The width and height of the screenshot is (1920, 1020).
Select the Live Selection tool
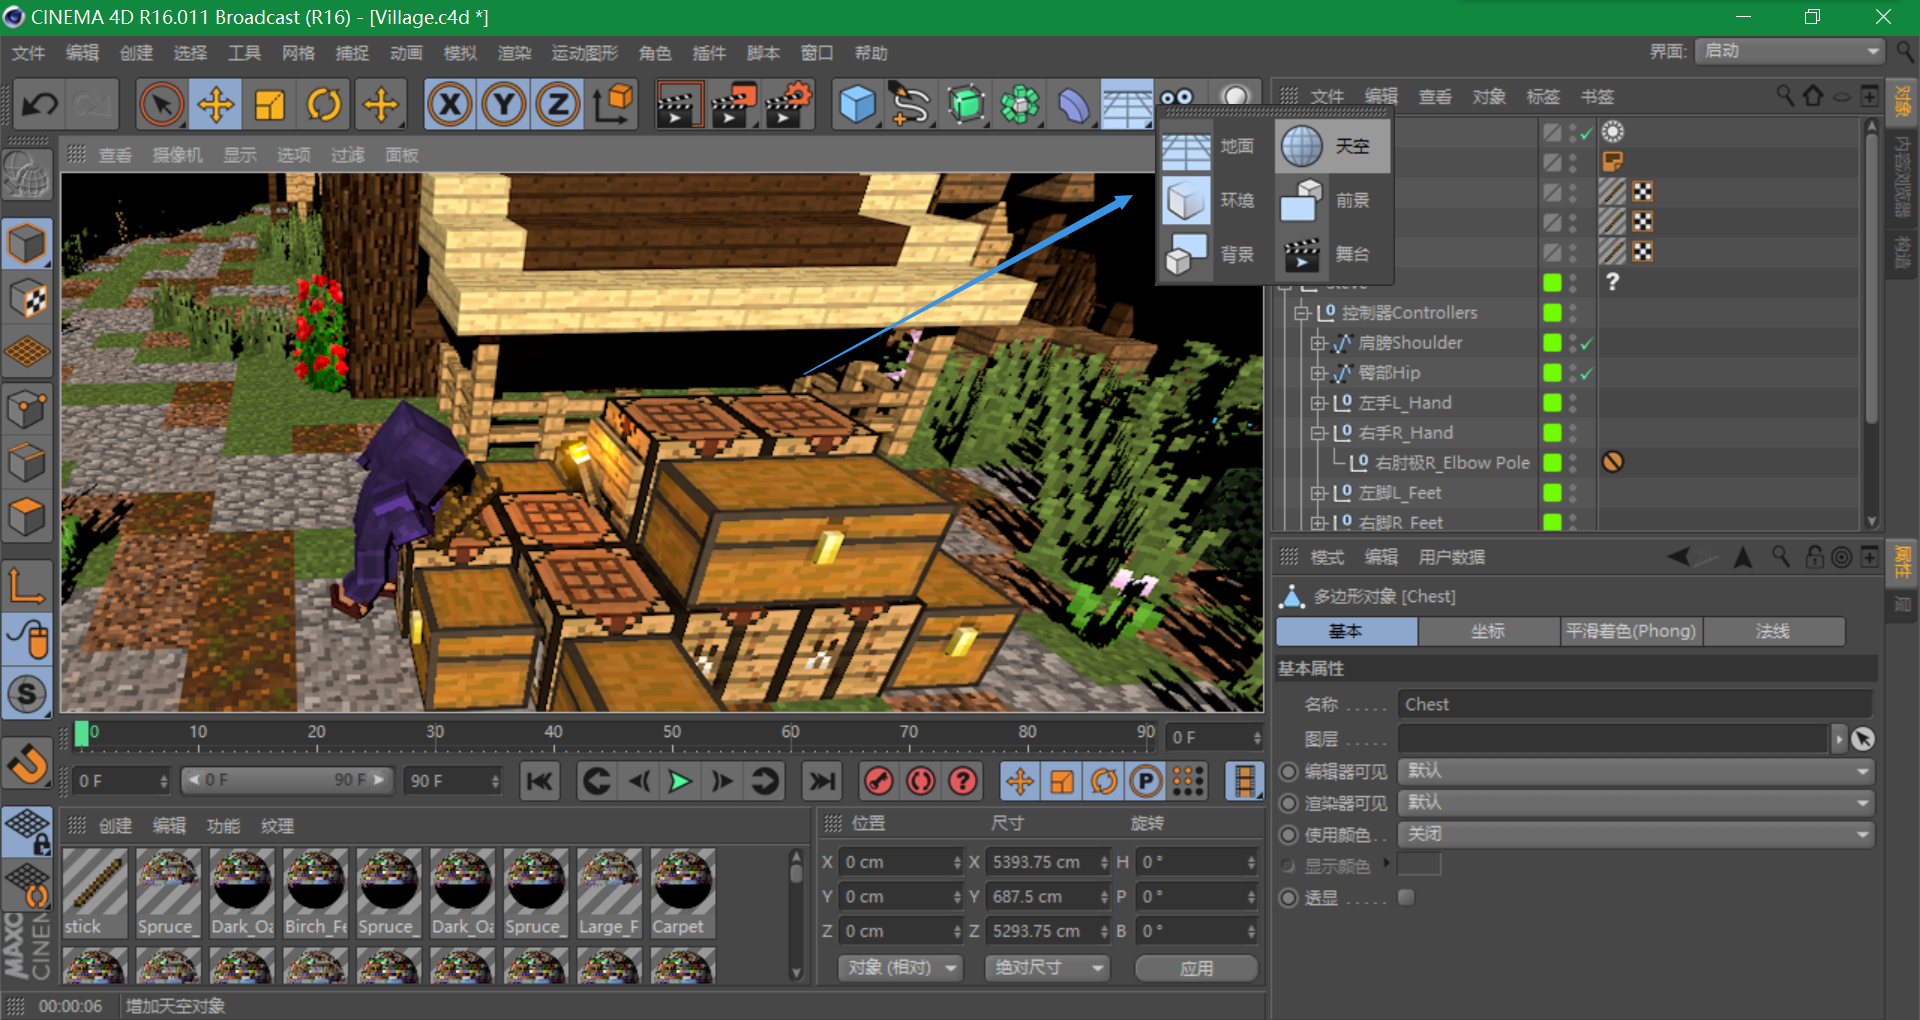(162, 104)
